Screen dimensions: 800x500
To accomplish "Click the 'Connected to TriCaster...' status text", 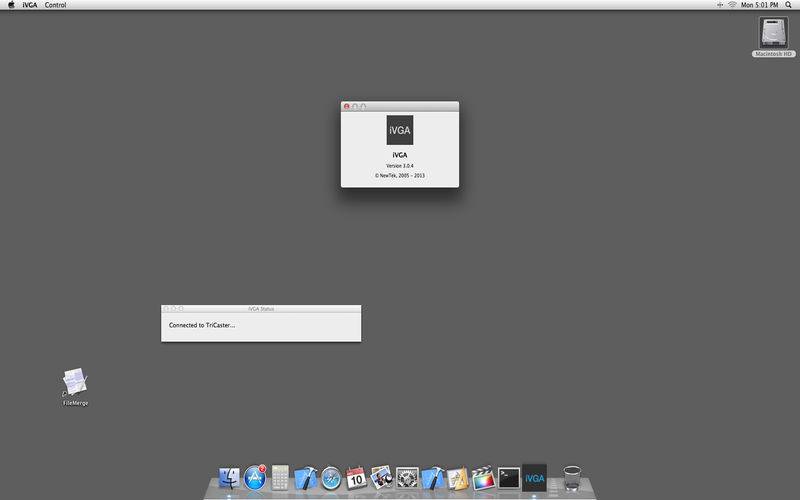I will (x=202, y=325).
